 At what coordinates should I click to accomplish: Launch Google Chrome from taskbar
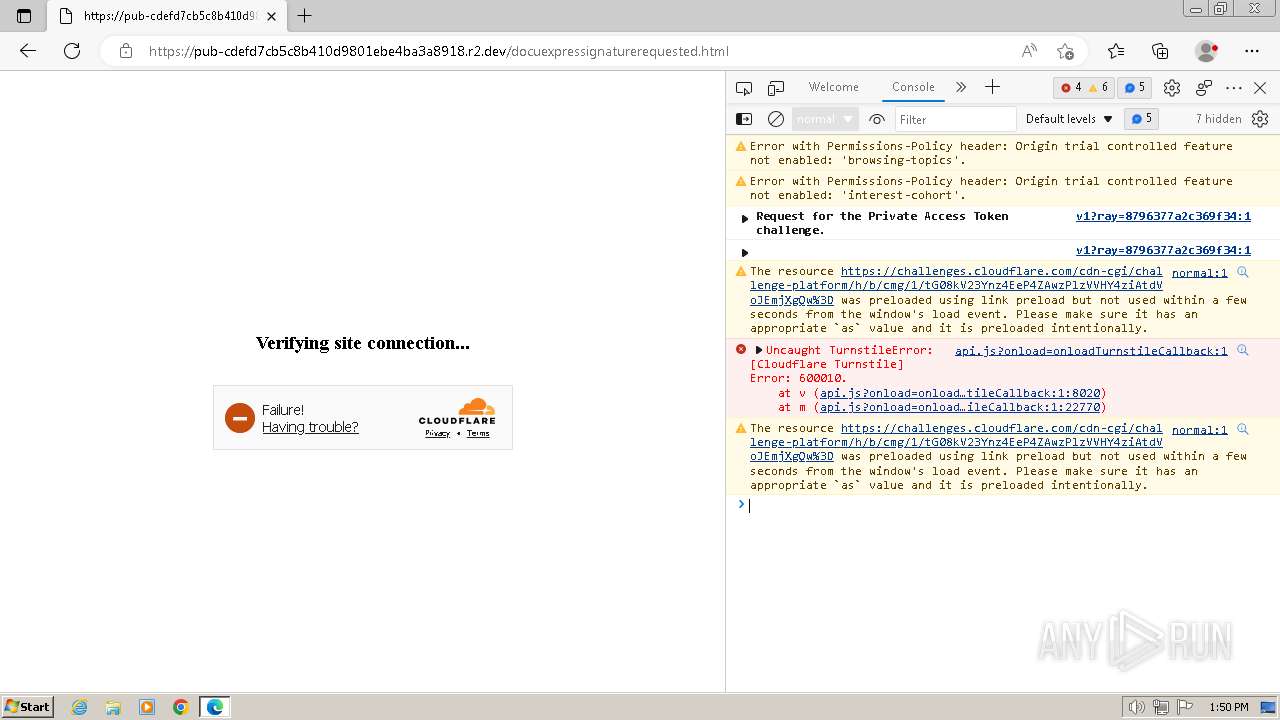(x=181, y=707)
